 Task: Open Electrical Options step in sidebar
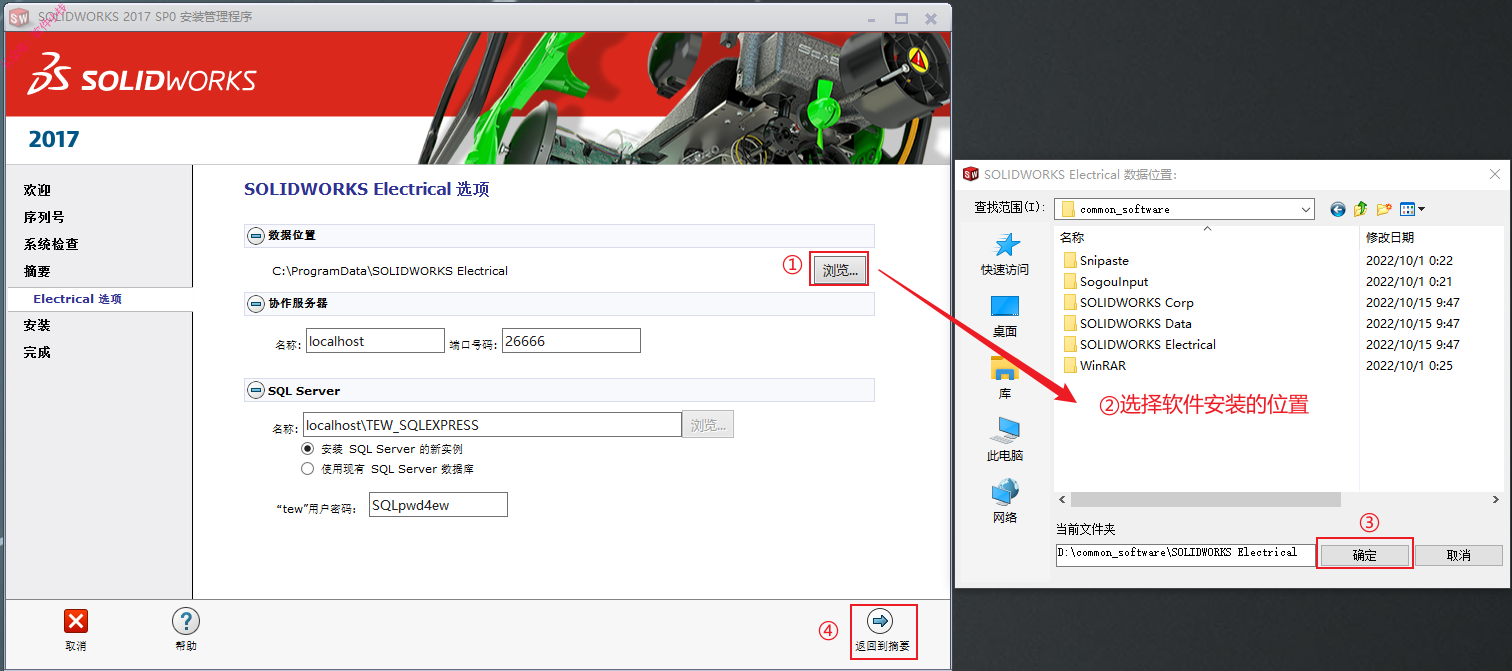(78, 299)
